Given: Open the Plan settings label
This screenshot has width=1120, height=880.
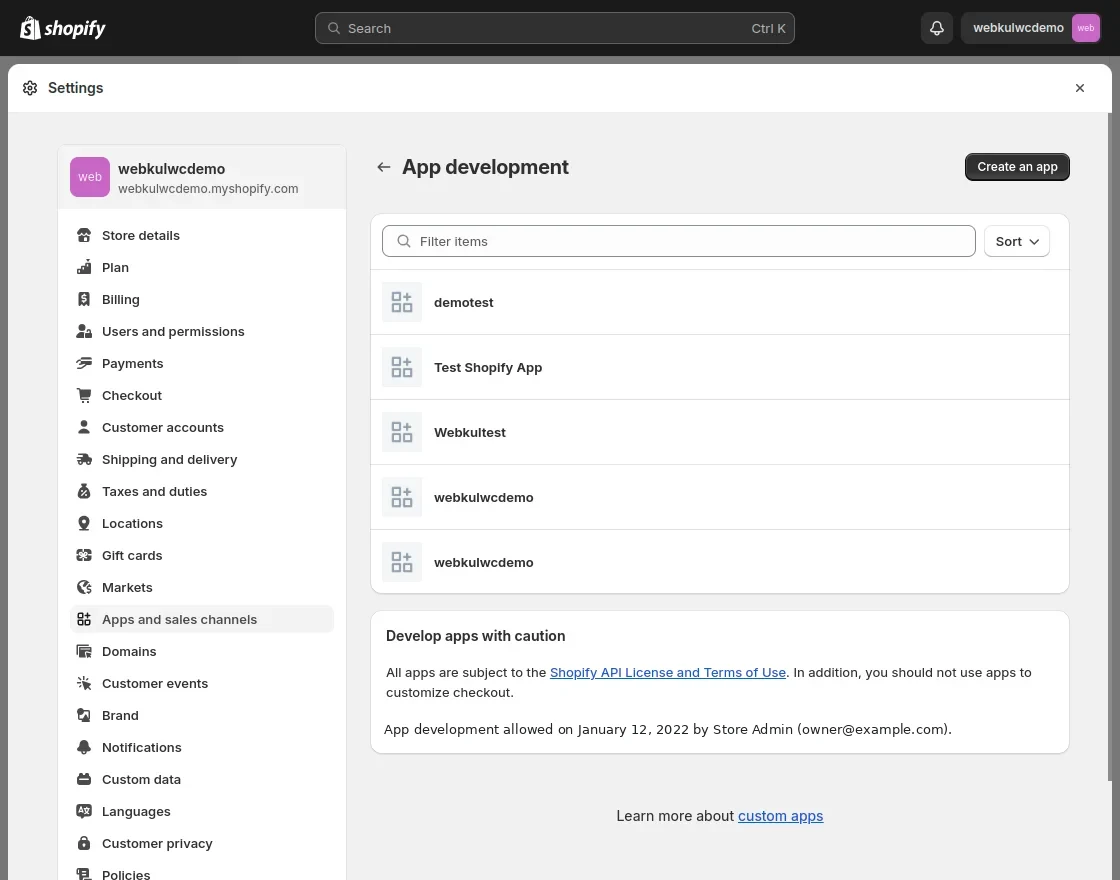Looking at the screenshot, I should pyautogui.click(x=116, y=267).
